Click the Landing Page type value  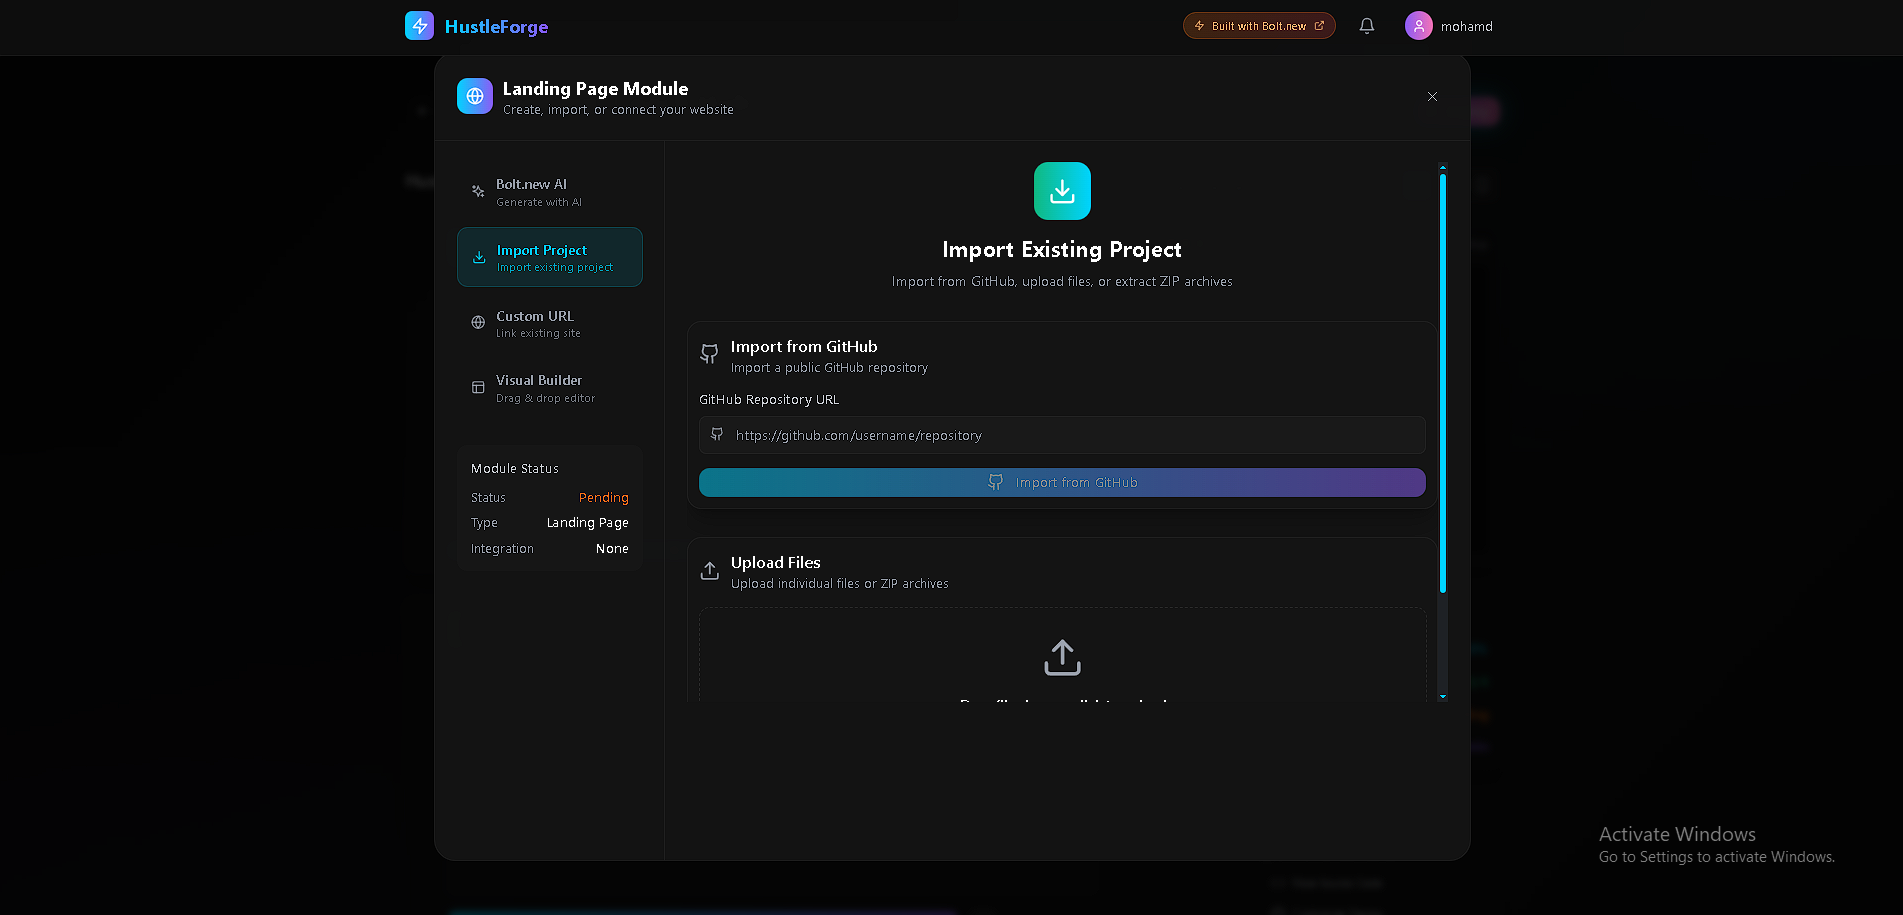click(588, 523)
